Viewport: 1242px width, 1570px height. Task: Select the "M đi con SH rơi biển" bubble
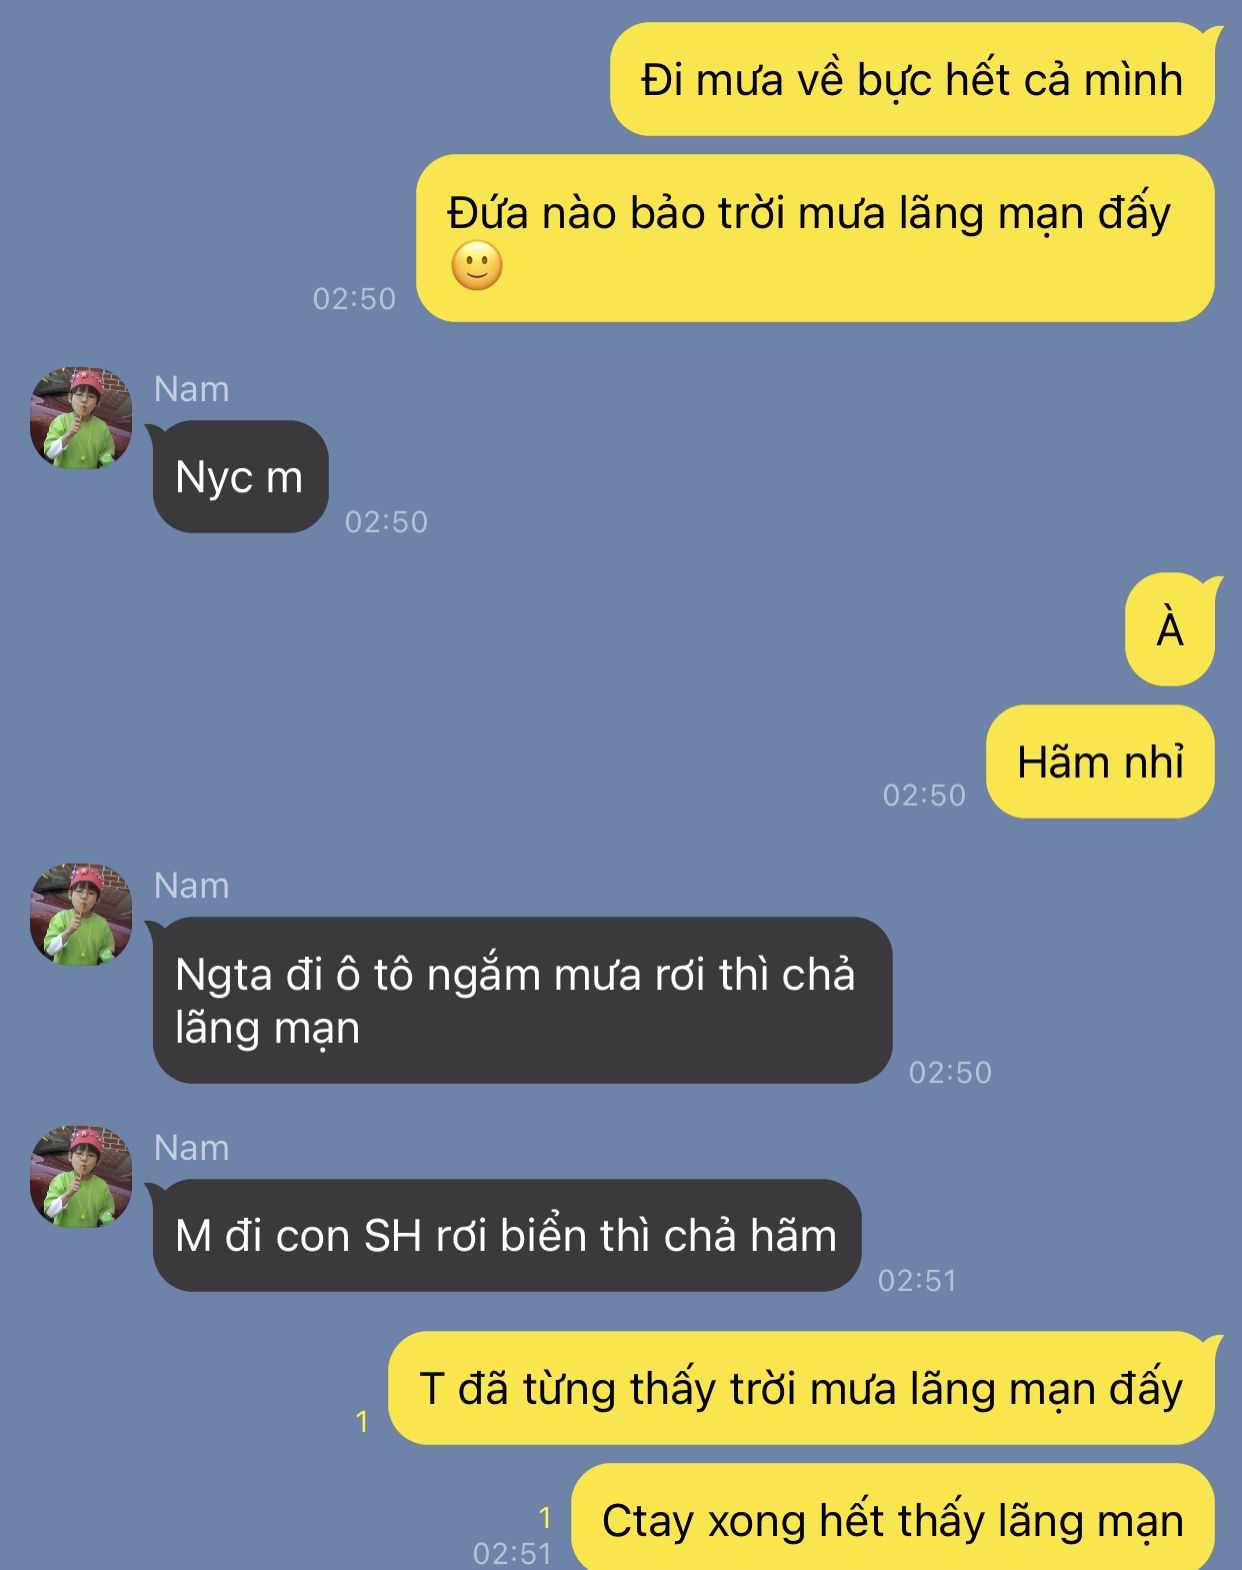[x=506, y=1236]
